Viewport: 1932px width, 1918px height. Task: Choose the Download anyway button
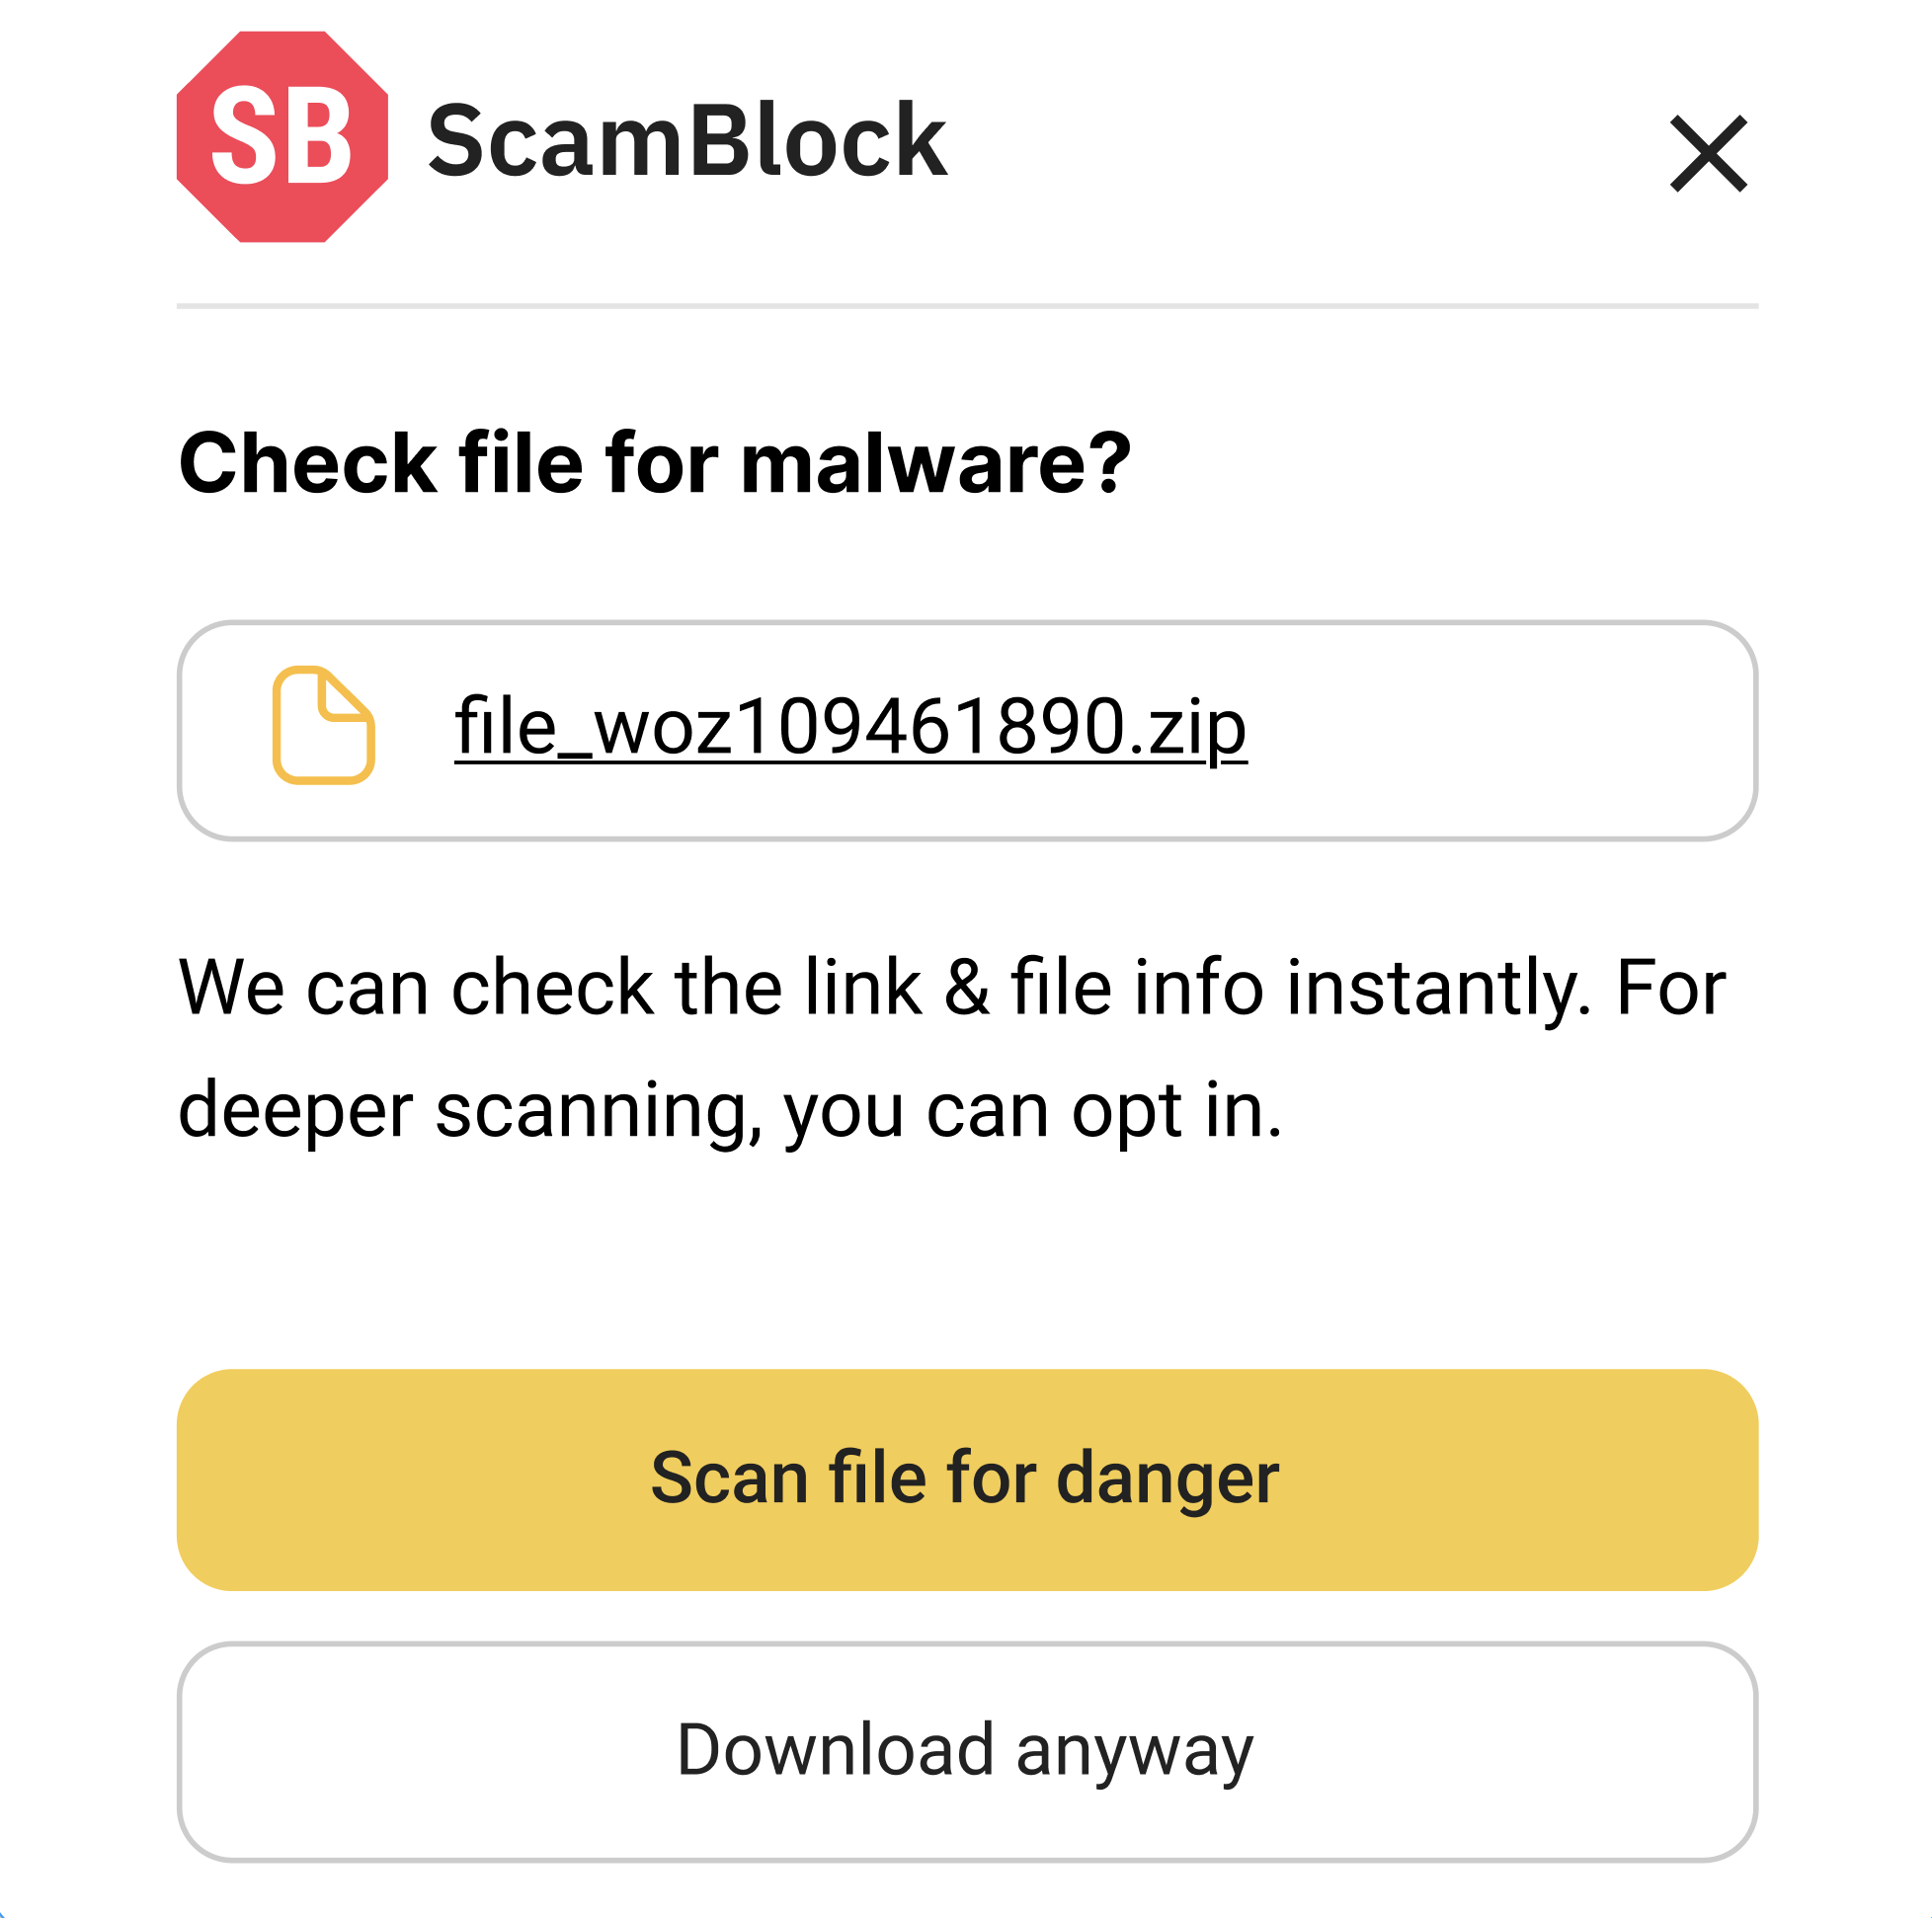[x=966, y=1751]
